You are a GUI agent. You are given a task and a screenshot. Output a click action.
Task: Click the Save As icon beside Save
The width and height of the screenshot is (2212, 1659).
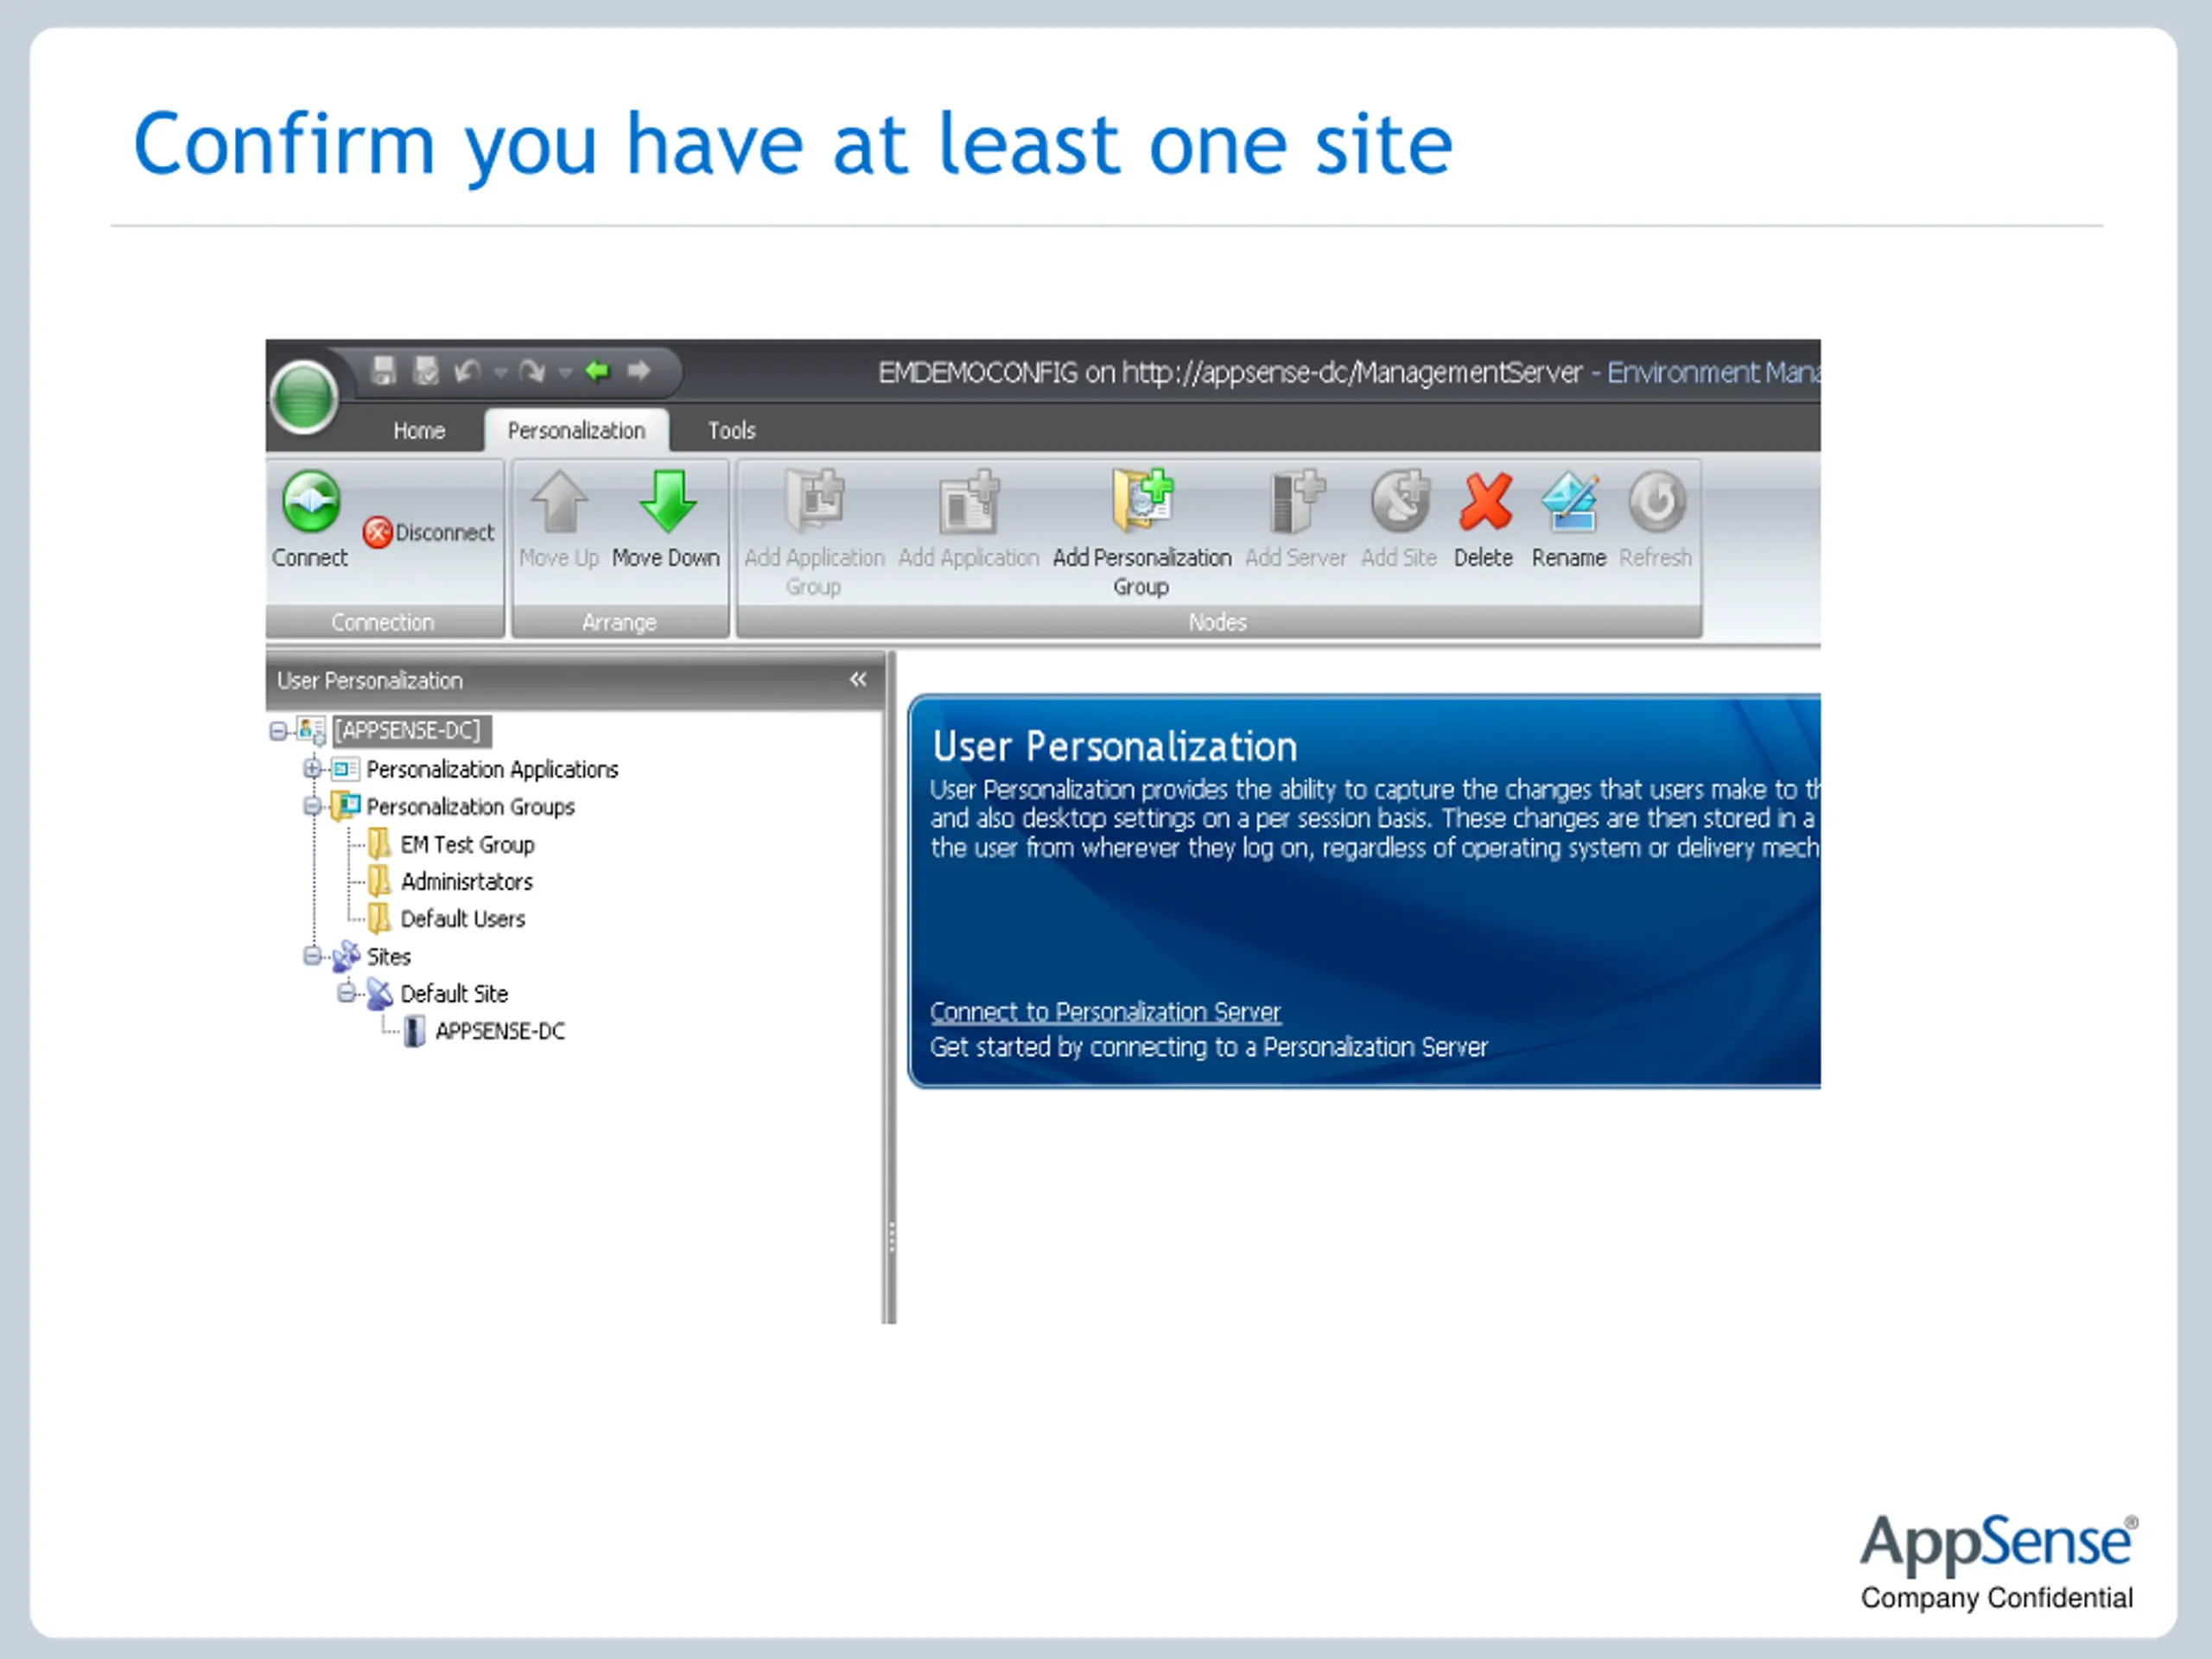[x=427, y=371]
